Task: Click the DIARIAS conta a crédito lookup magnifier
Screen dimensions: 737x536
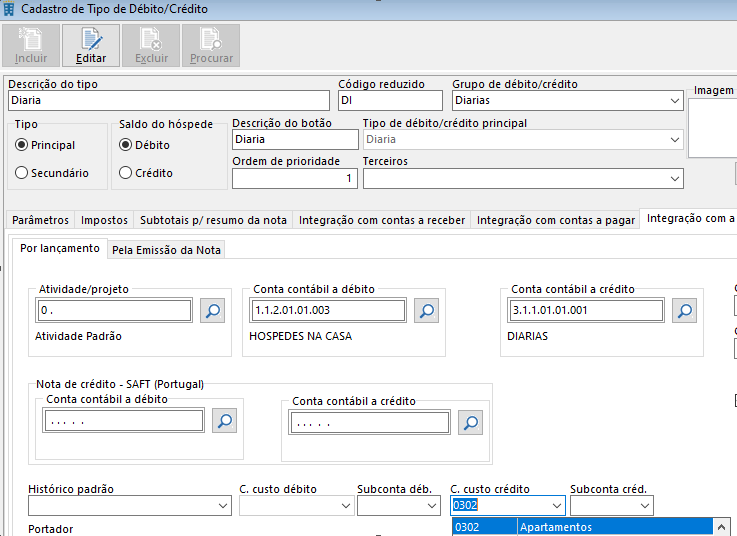Action: (685, 311)
